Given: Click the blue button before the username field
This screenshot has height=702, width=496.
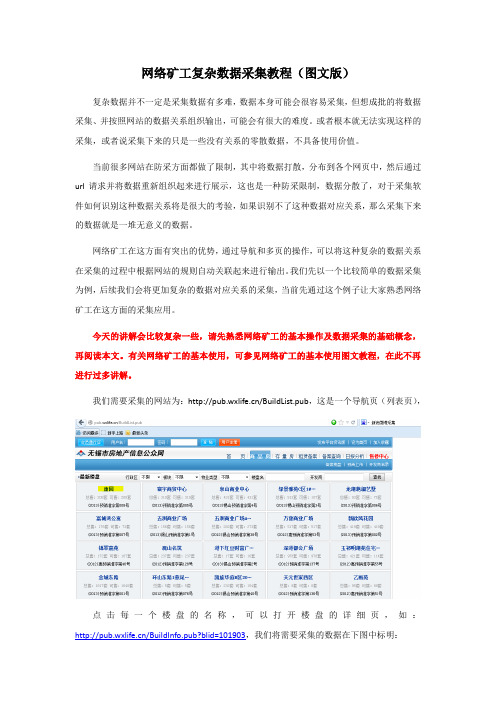Looking at the screenshot, I should coord(90,442).
